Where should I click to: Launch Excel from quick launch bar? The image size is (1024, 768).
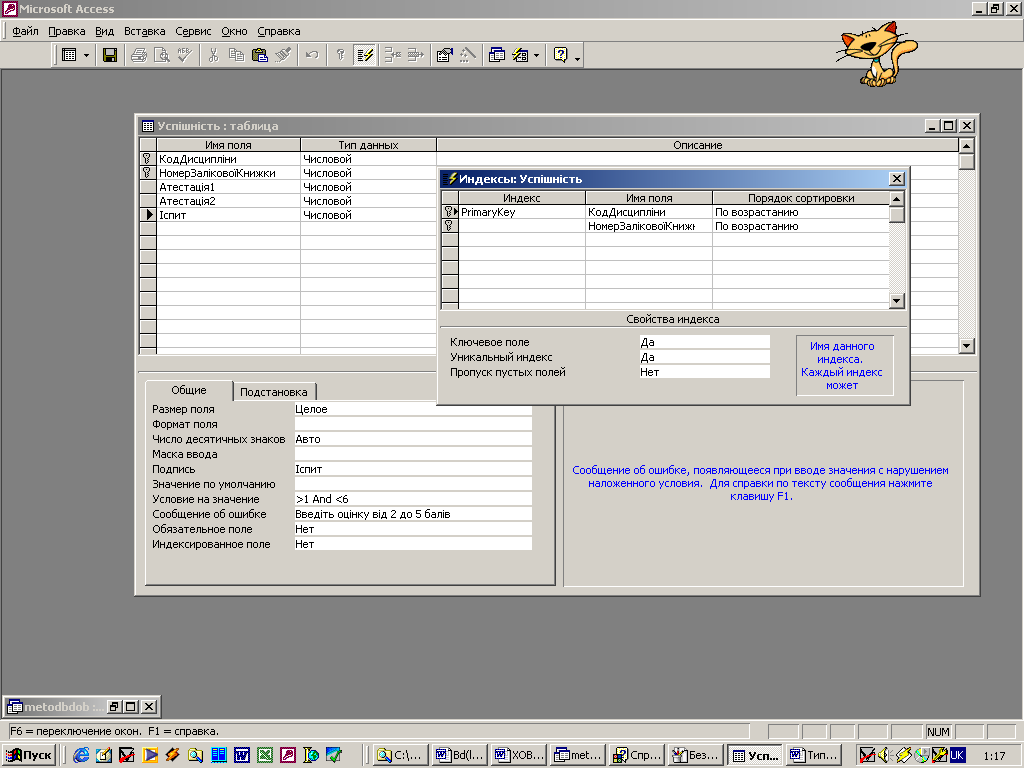tap(264, 755)
